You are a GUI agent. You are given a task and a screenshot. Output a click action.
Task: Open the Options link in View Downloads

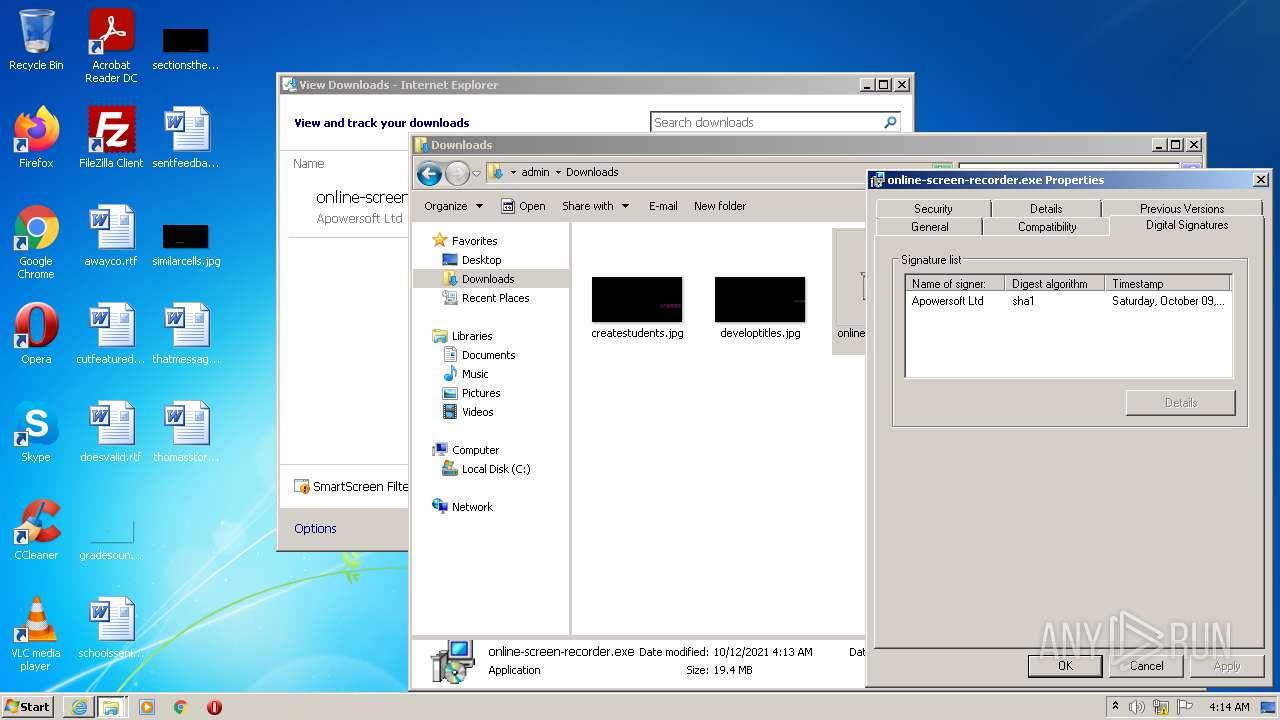coord(315,528)
